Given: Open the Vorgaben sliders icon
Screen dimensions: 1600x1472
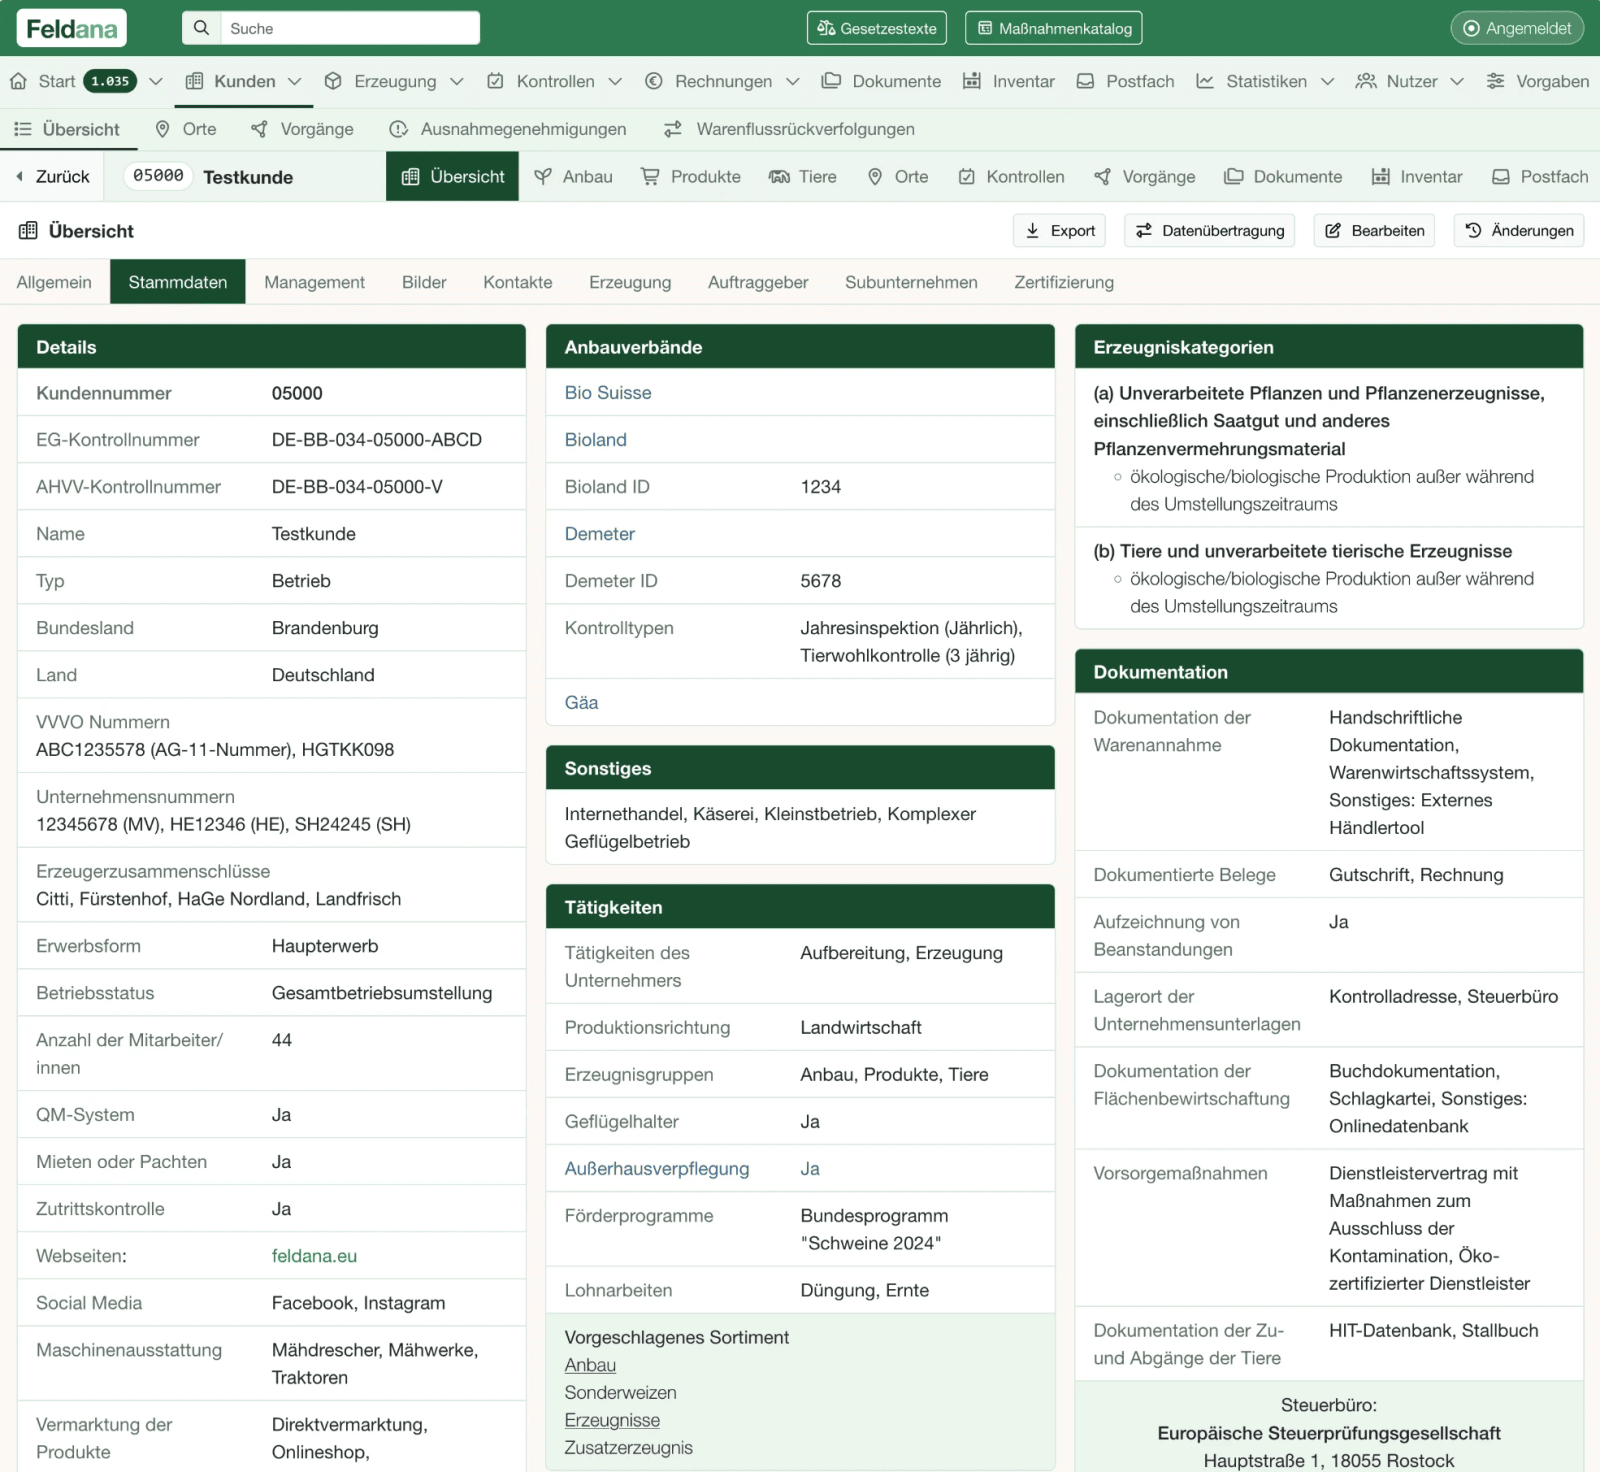Looking at the screenshot, I should click(1495, 81).
